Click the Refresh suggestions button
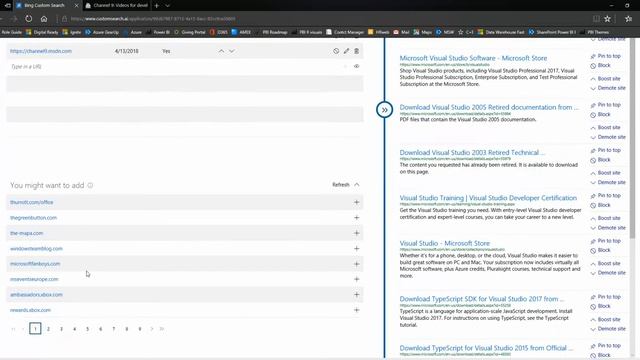The image size is (640, 360). [x=340, y=185]
